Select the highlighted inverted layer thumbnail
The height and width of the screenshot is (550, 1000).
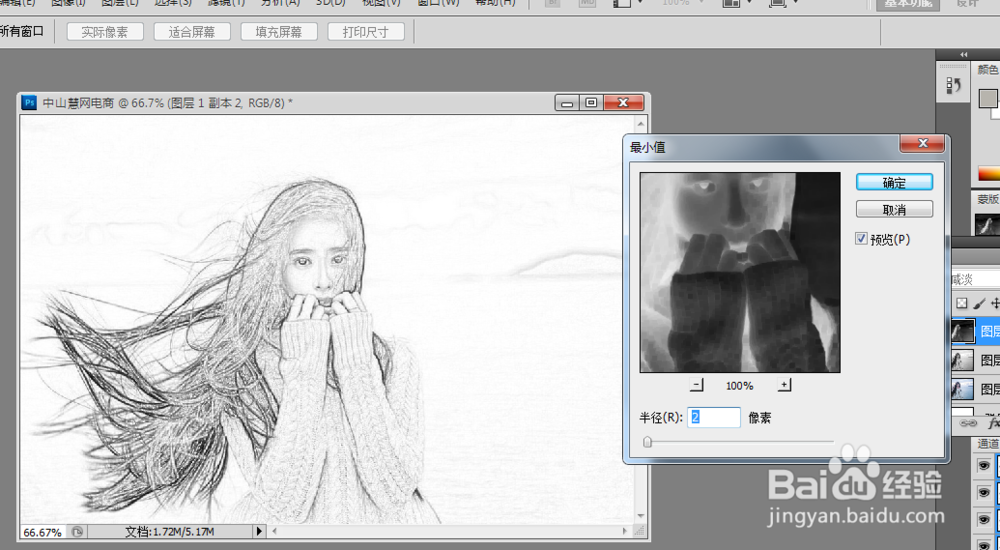pos(962,331)
